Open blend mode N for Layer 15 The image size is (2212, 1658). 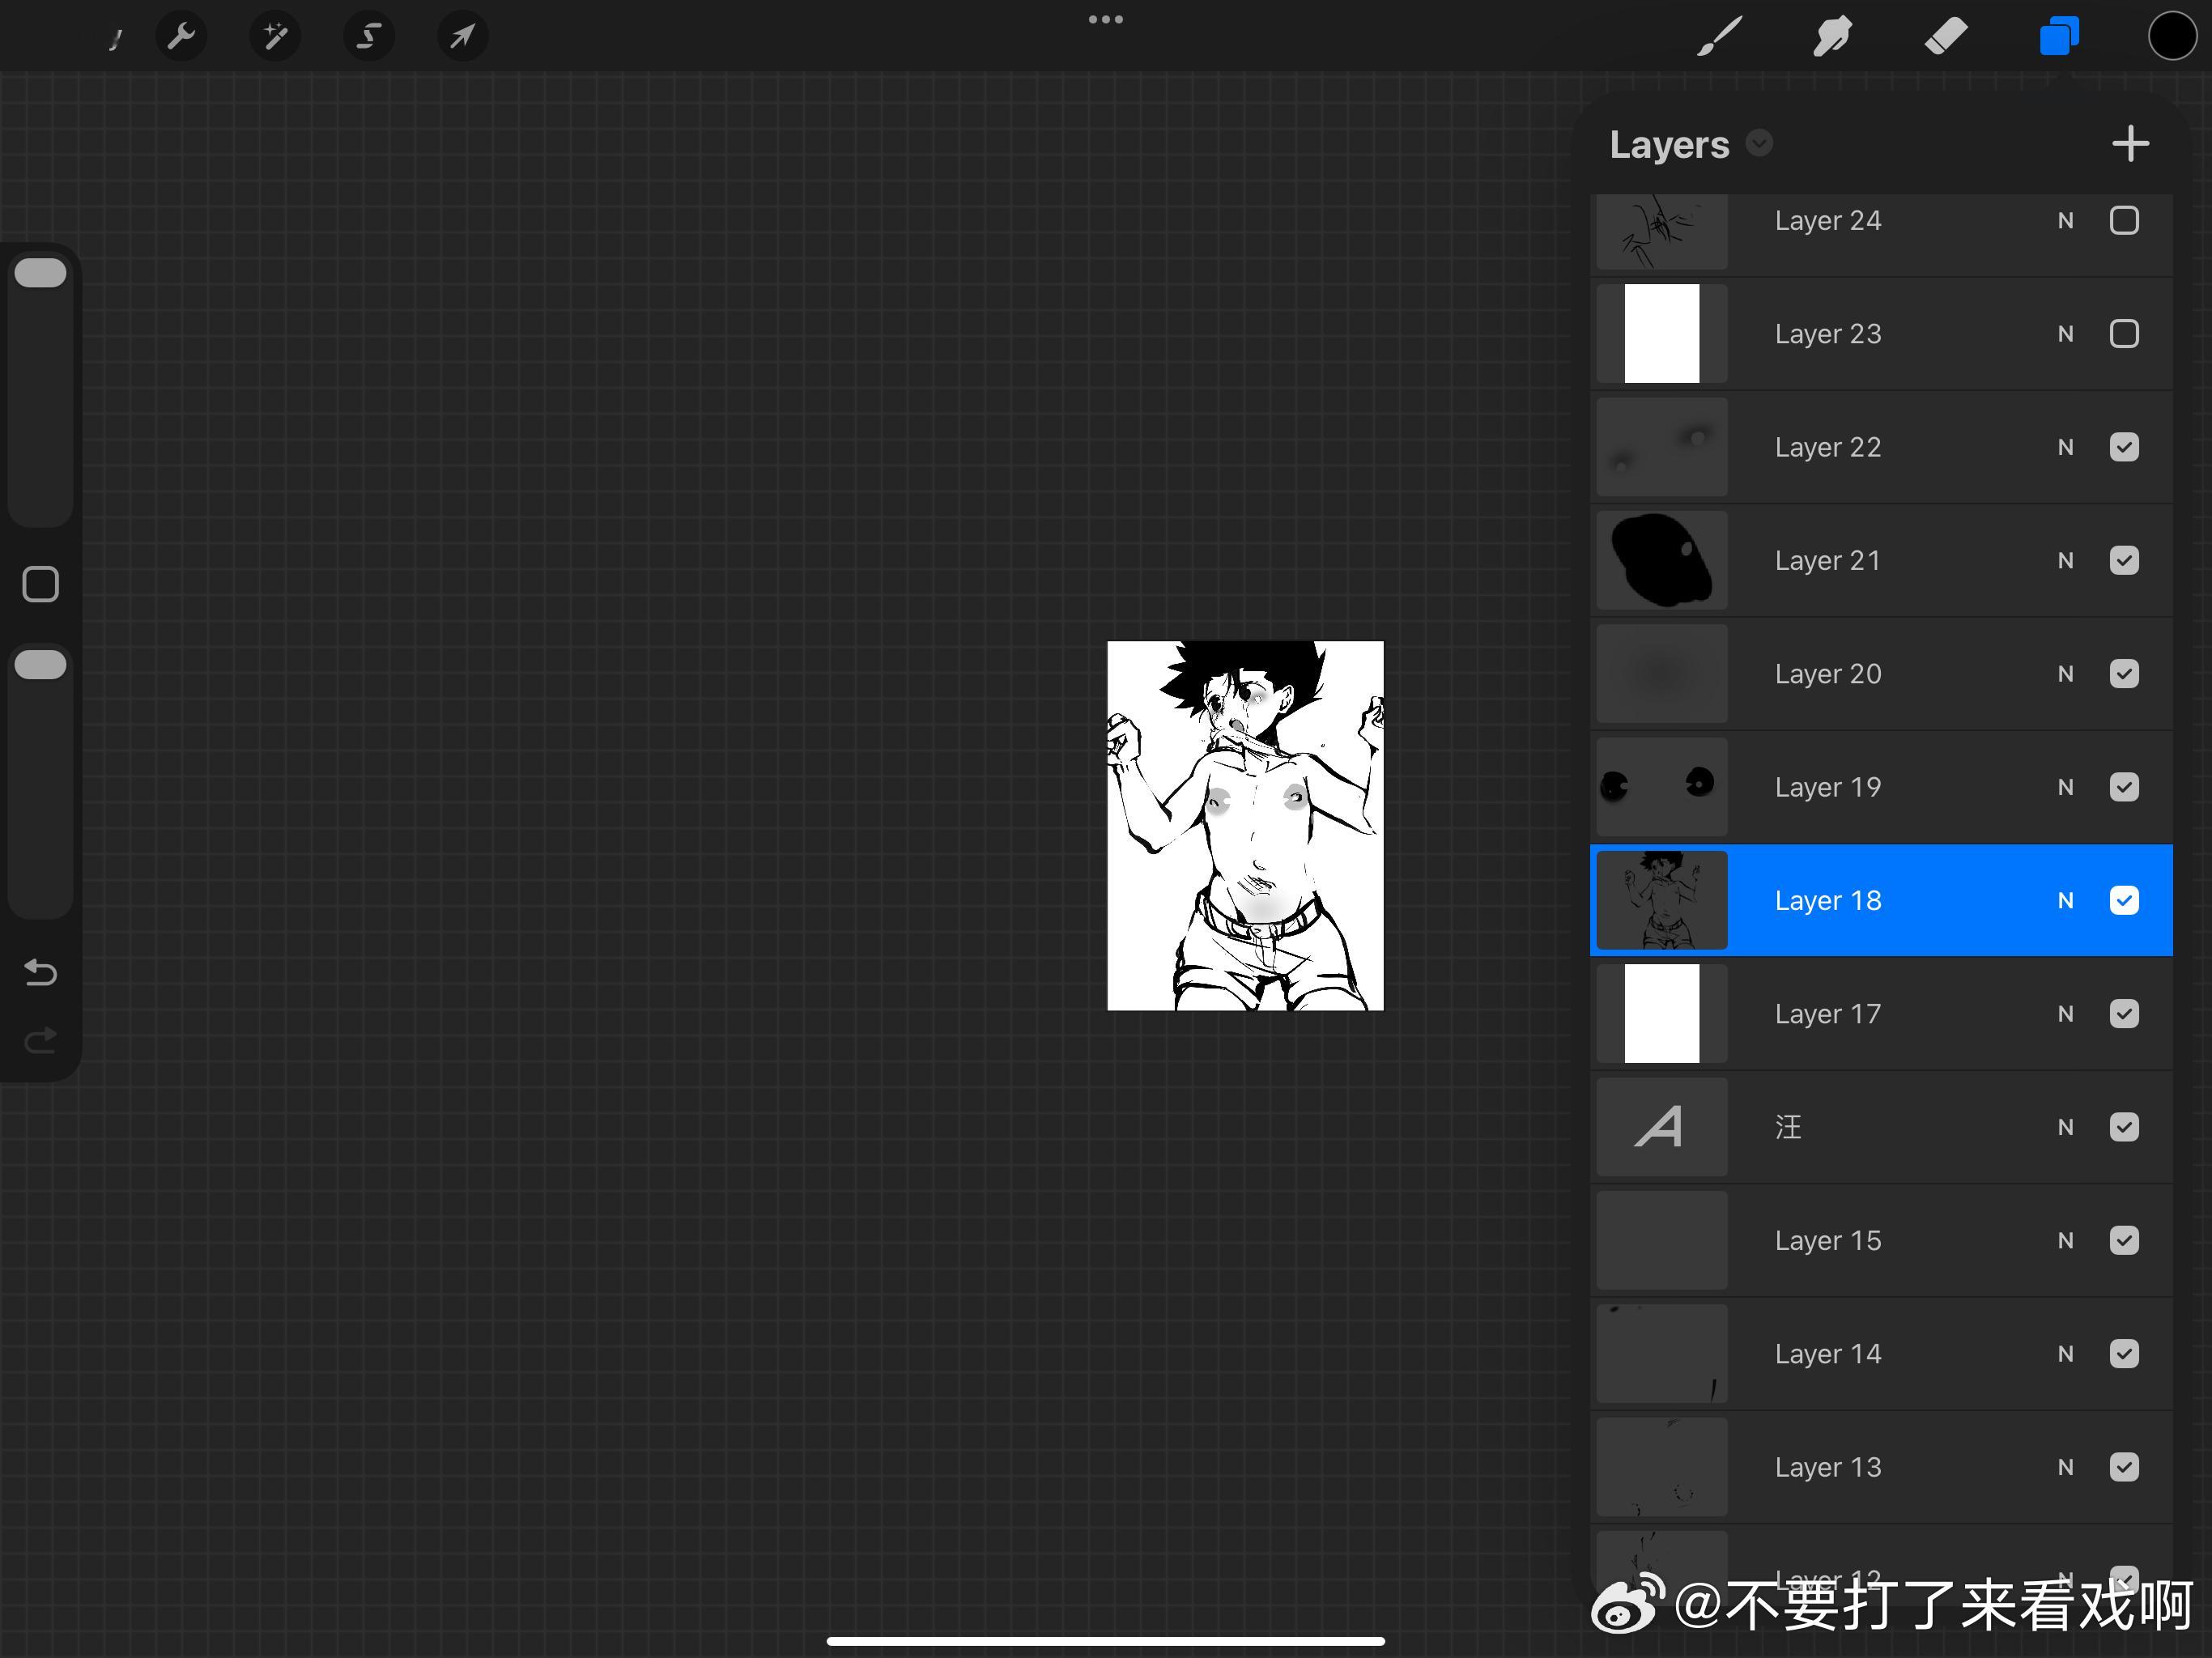coord(2065,1240)
